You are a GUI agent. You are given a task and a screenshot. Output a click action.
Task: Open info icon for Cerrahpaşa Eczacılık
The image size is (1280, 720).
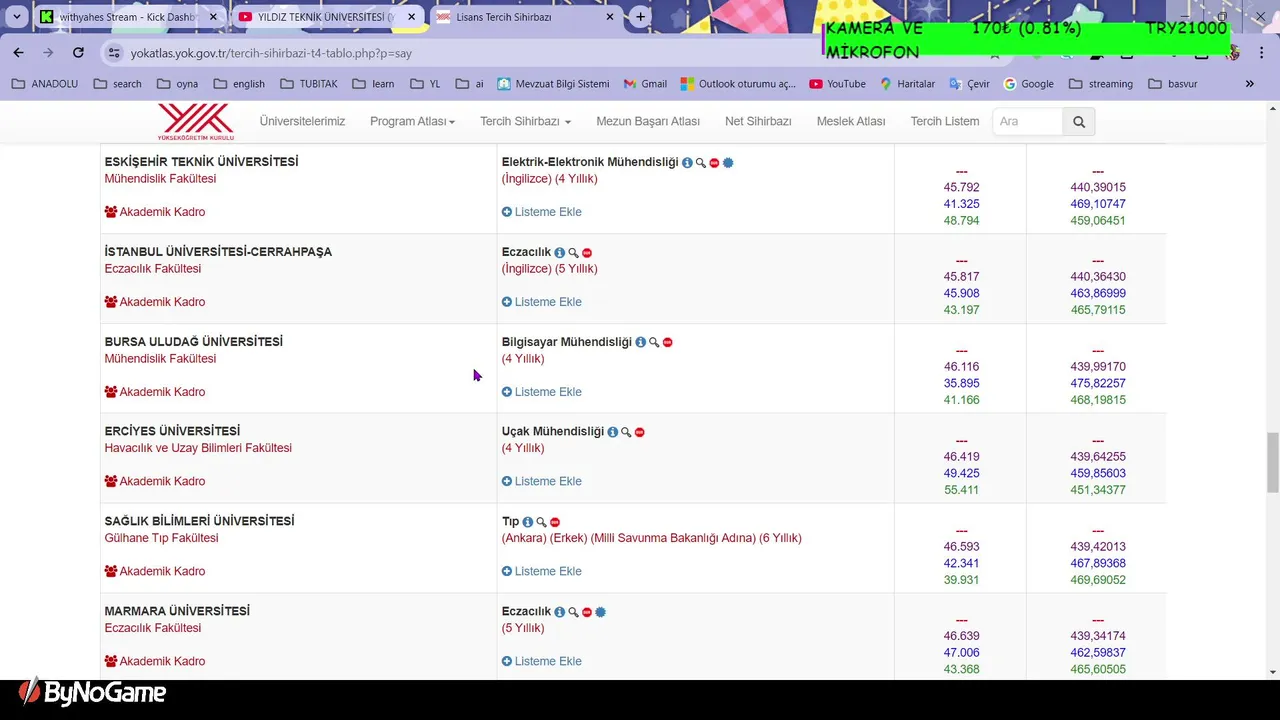point(559,252)
